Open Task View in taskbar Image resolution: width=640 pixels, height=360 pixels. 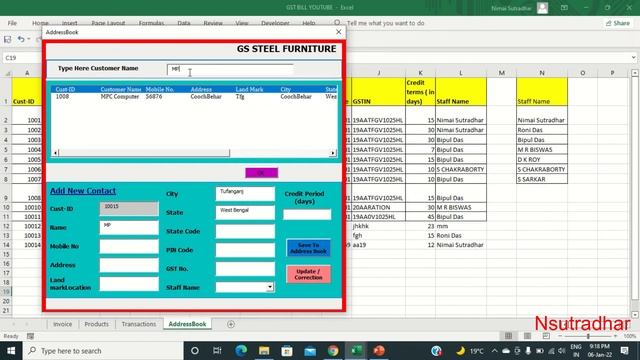[217, 351]
